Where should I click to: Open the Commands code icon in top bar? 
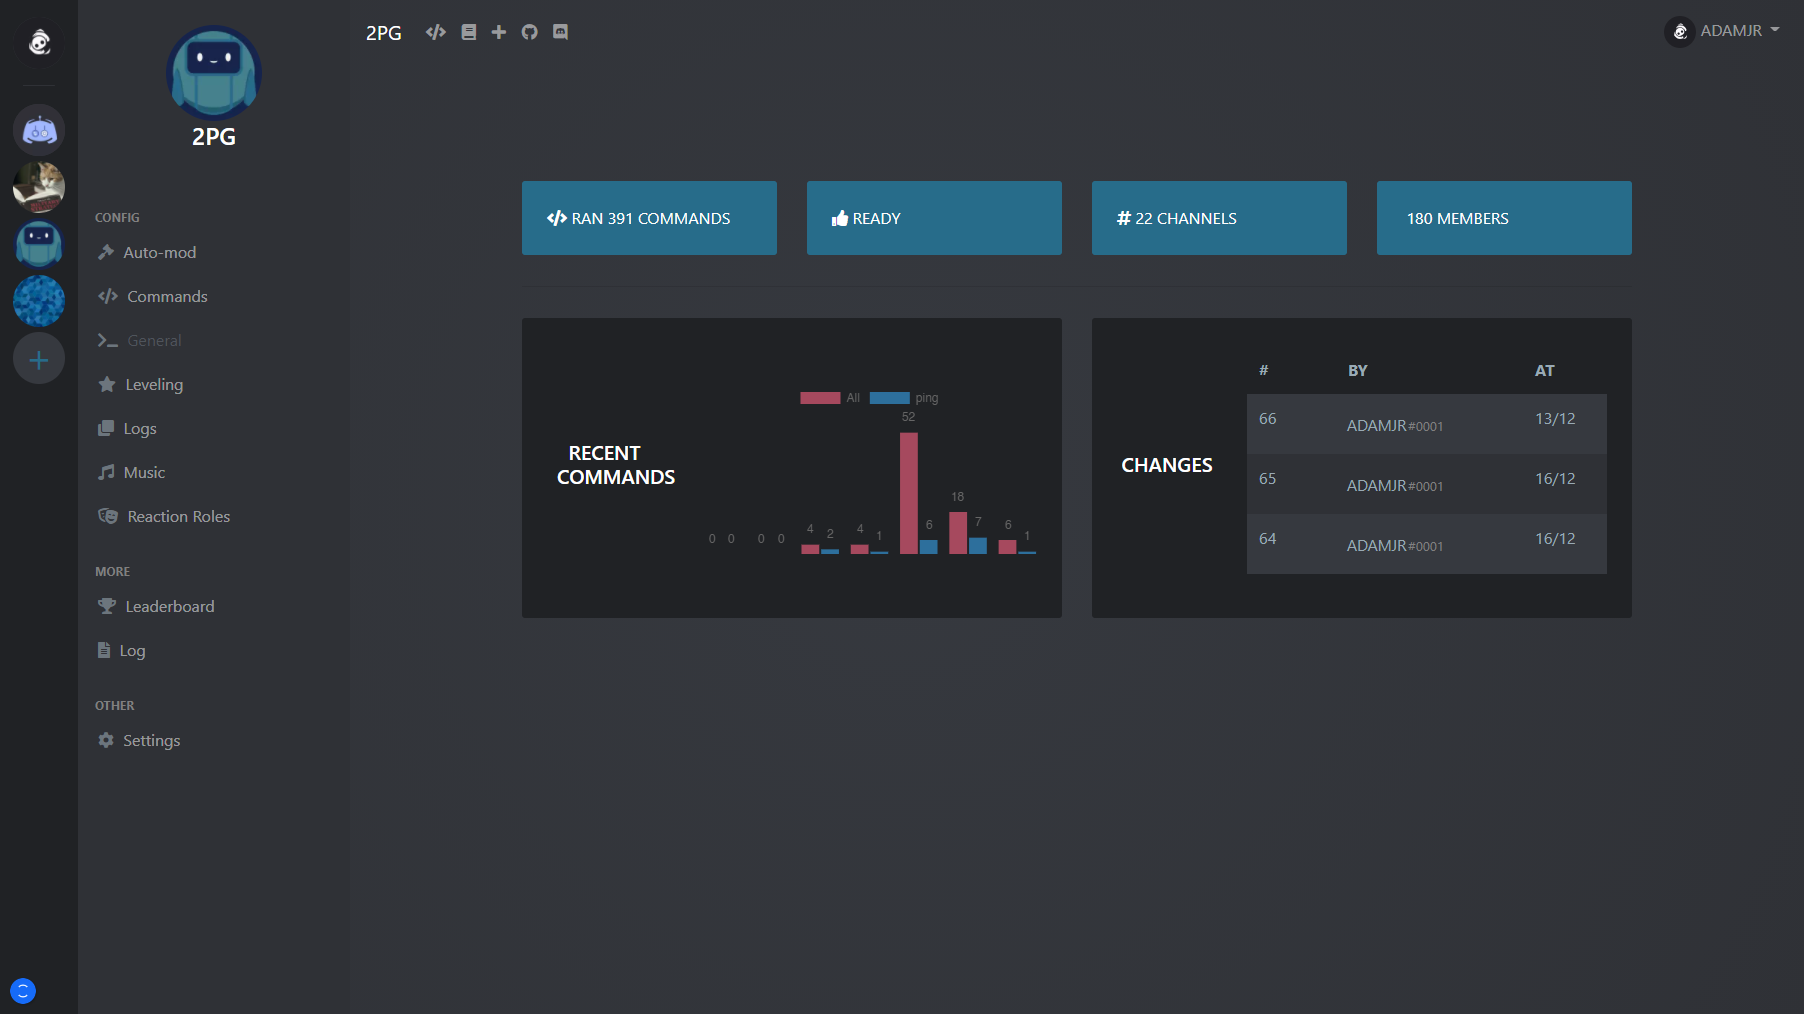point(435,32)
